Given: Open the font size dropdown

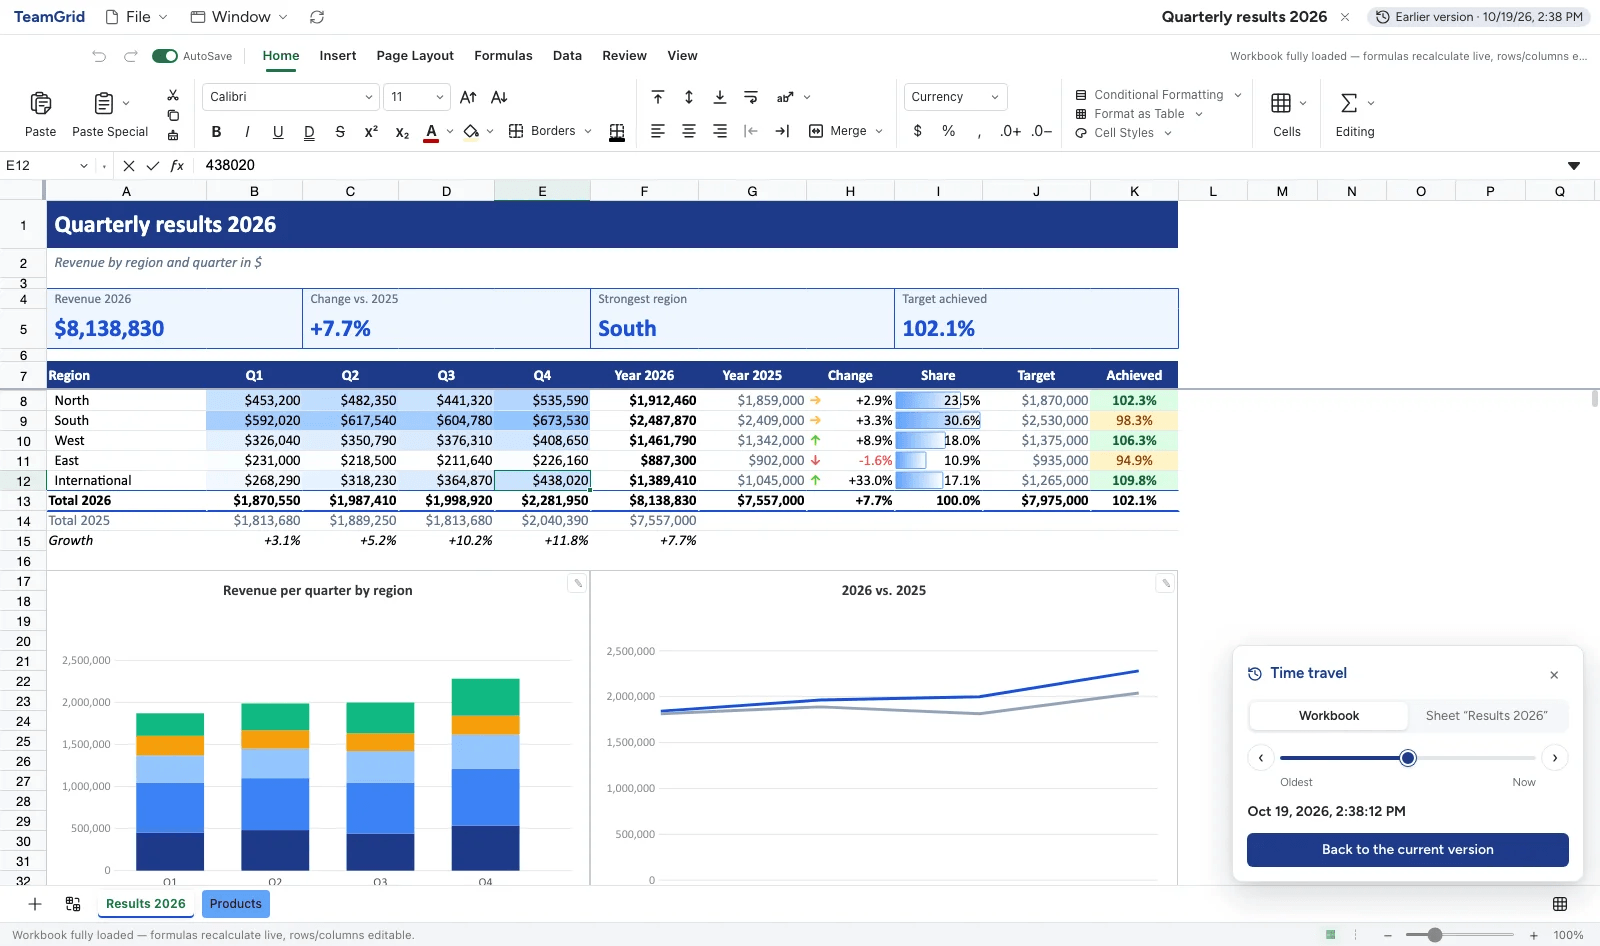Looking at the screenshot, I should tap(417, 97).
